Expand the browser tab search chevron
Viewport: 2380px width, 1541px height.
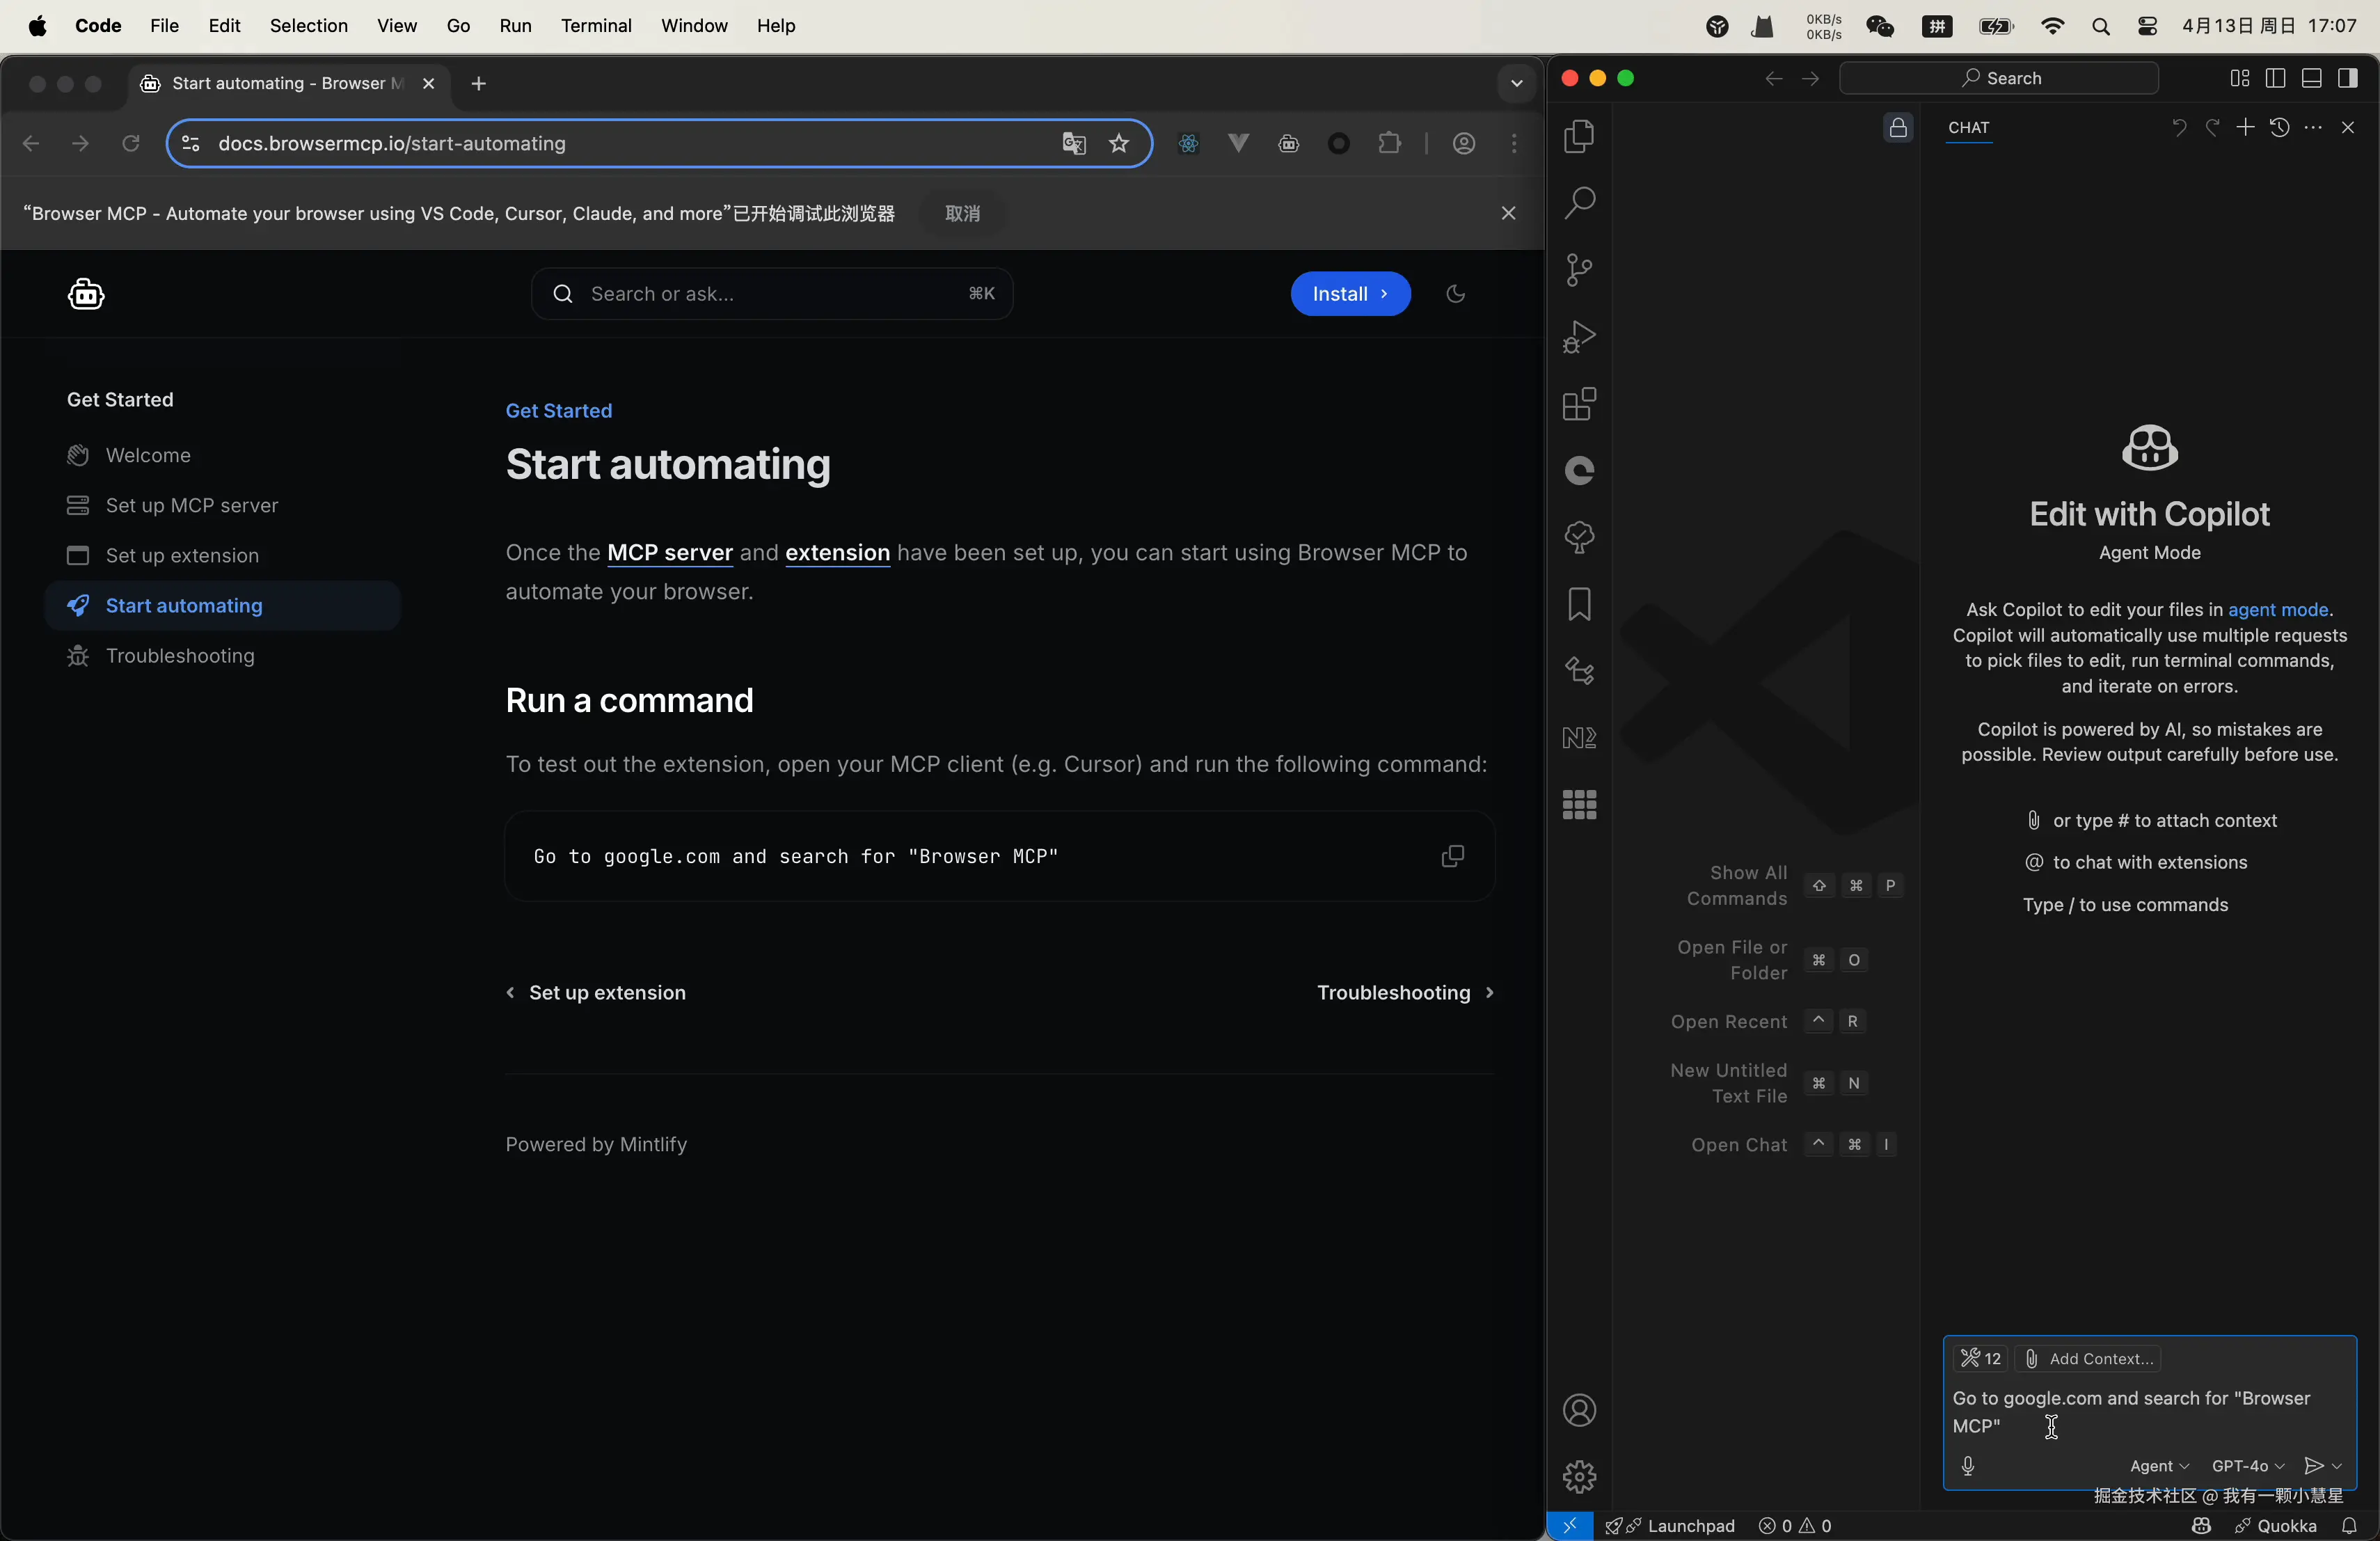coord(1516,84)
